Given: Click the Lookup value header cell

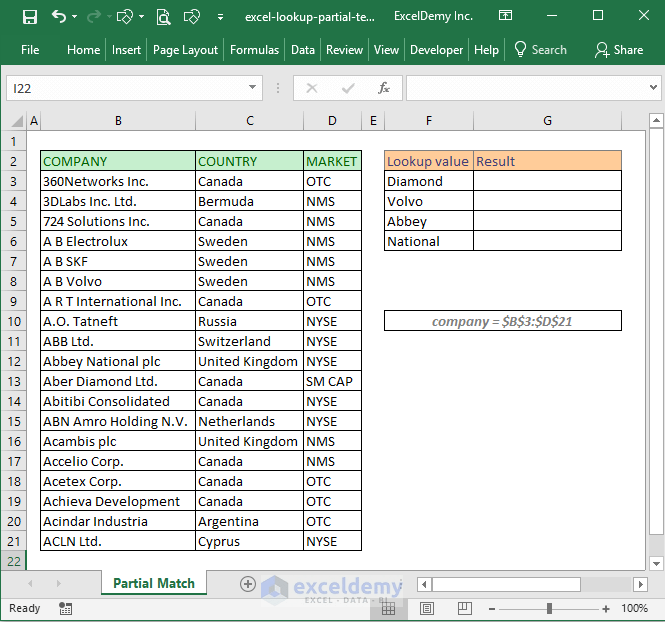Looking at the screenshot, I should (x=429, y=161).
